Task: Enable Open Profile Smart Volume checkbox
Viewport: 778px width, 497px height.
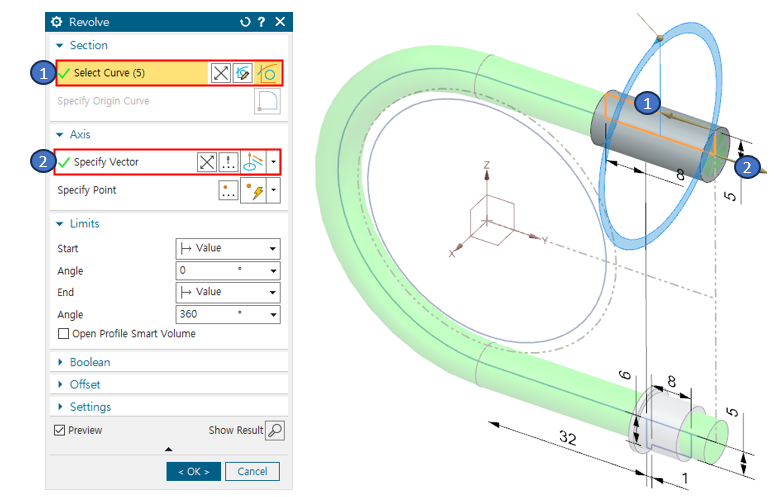Action: tap(64, 334)
